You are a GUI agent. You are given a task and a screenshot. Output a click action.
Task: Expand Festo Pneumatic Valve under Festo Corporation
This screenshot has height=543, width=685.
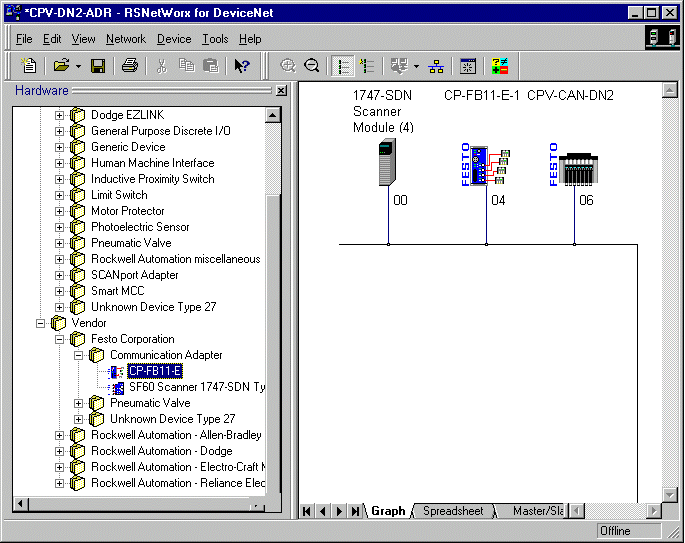[79, 403]
